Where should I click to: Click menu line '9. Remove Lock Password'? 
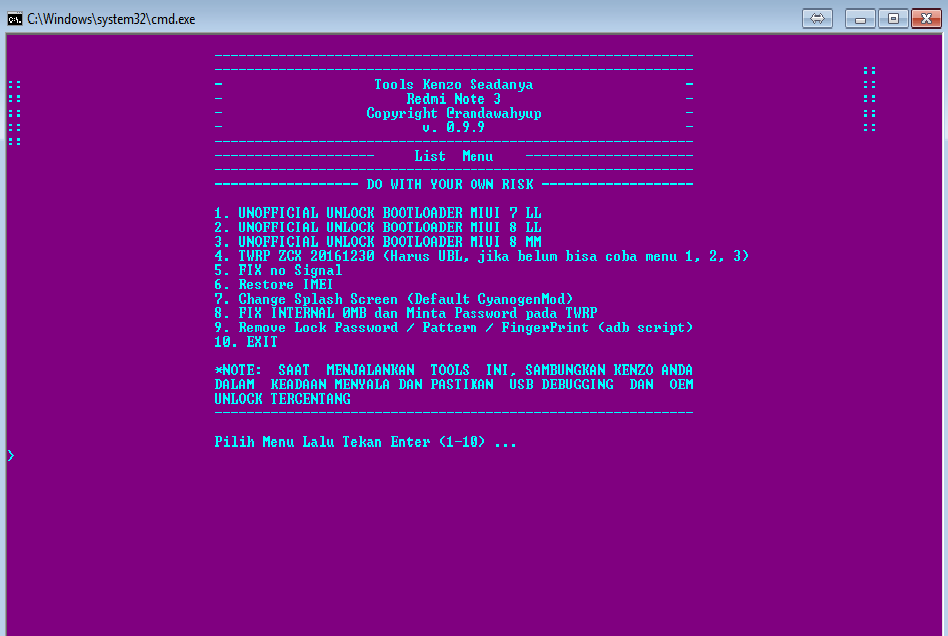[453, 328]
